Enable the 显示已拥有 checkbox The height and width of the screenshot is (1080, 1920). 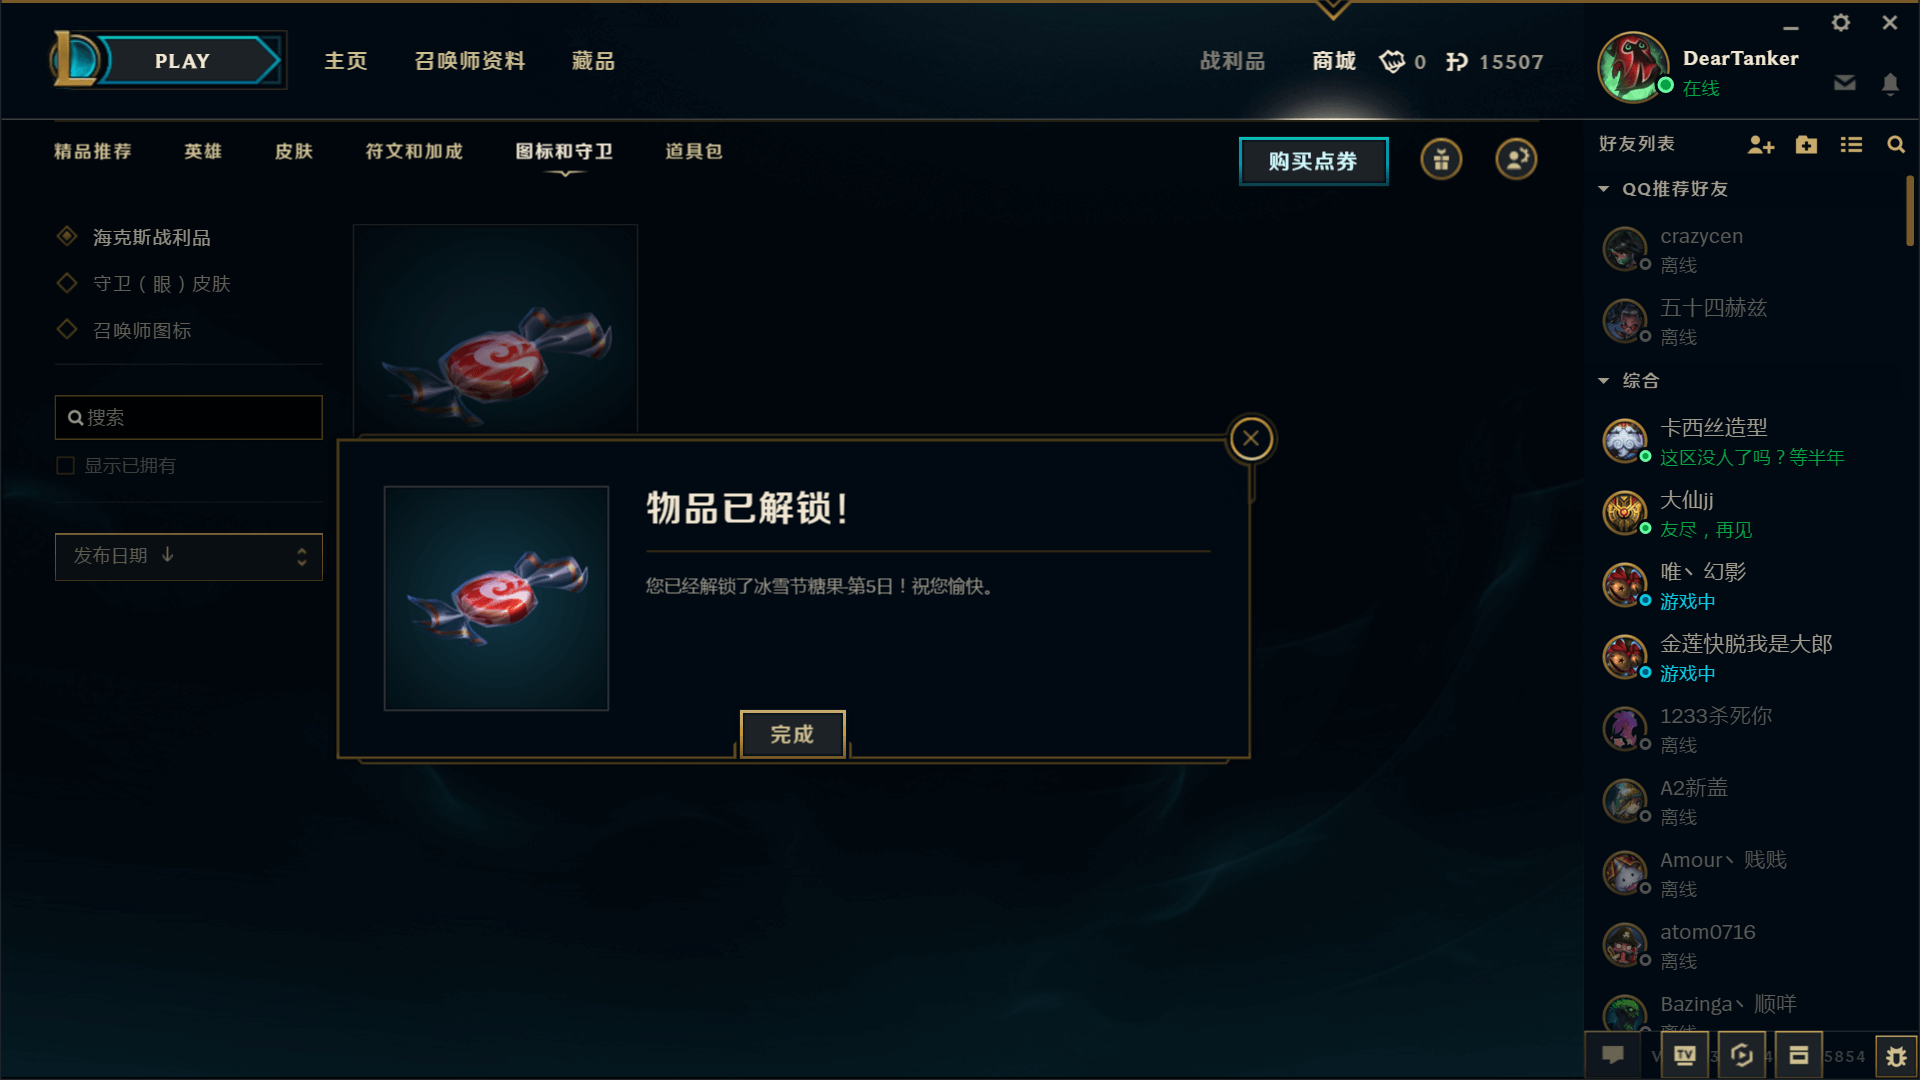66,466
